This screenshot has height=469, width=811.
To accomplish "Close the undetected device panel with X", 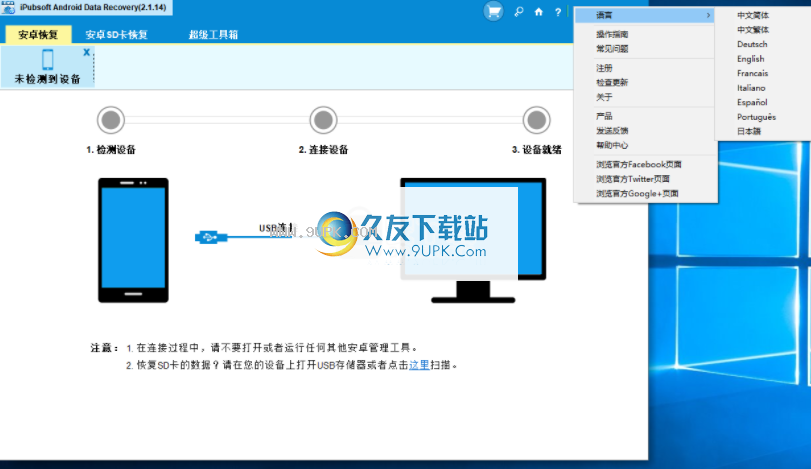I will 86,52.
